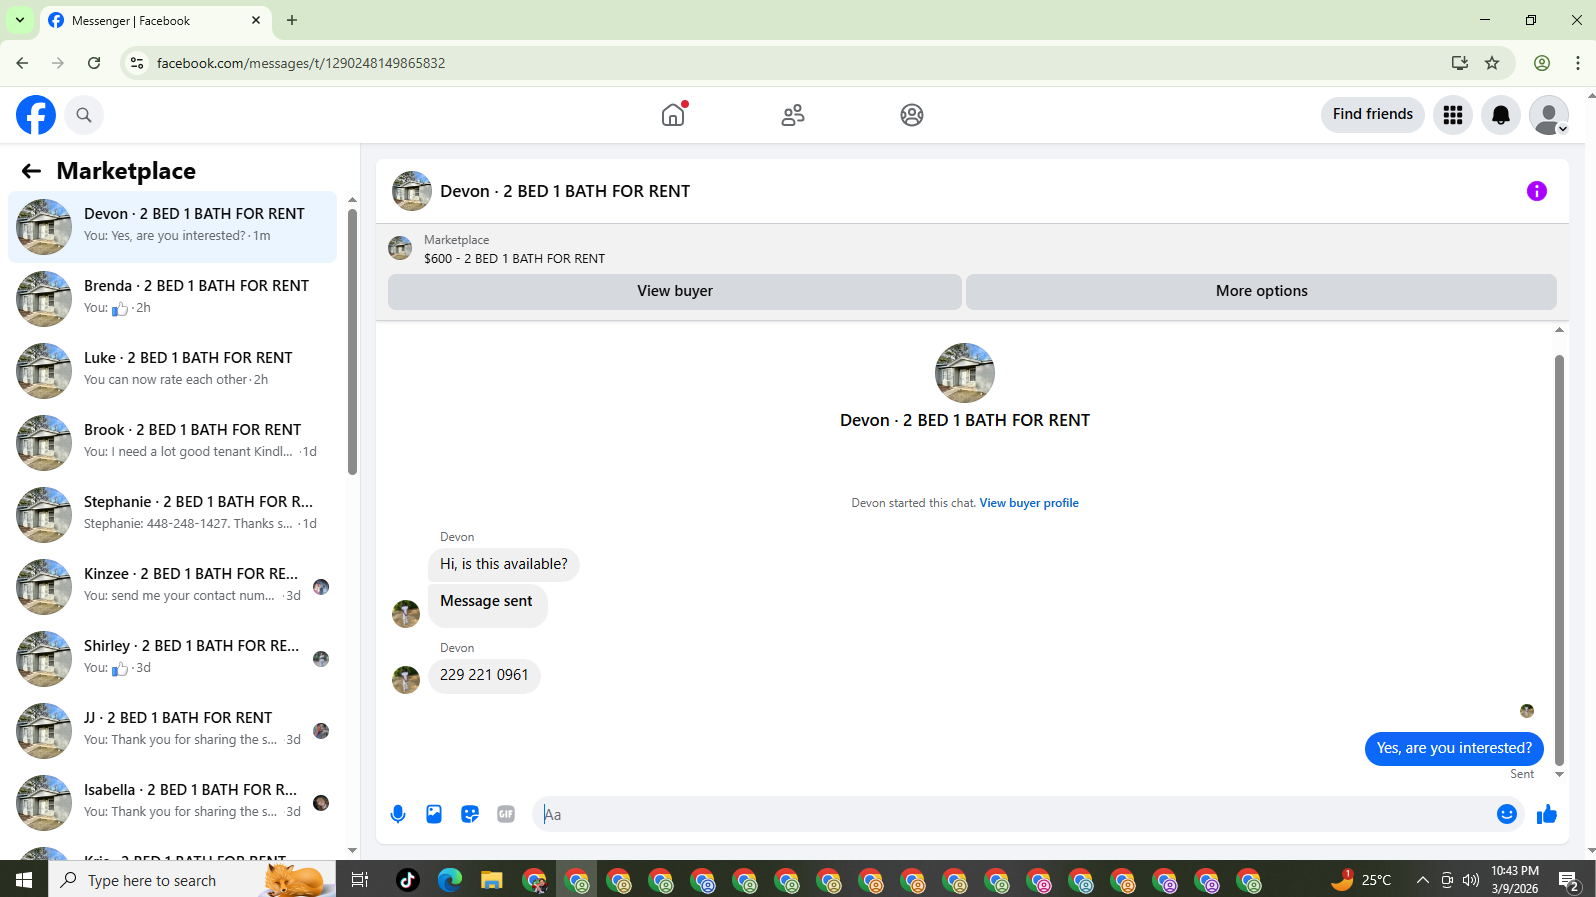Open the install app icon in address bar
Image resolution: width=1596 pixels, height=897 pixels.
coord(1460,63)
